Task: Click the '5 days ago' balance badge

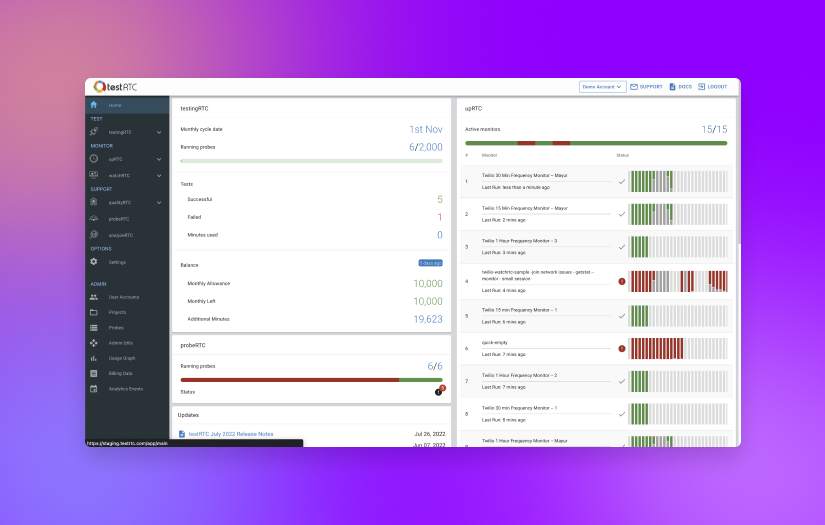Action: (x=430, y=263)
